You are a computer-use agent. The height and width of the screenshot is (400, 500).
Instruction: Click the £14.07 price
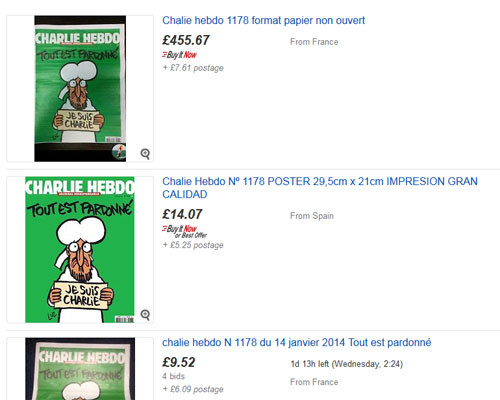[x=182, y=214]
